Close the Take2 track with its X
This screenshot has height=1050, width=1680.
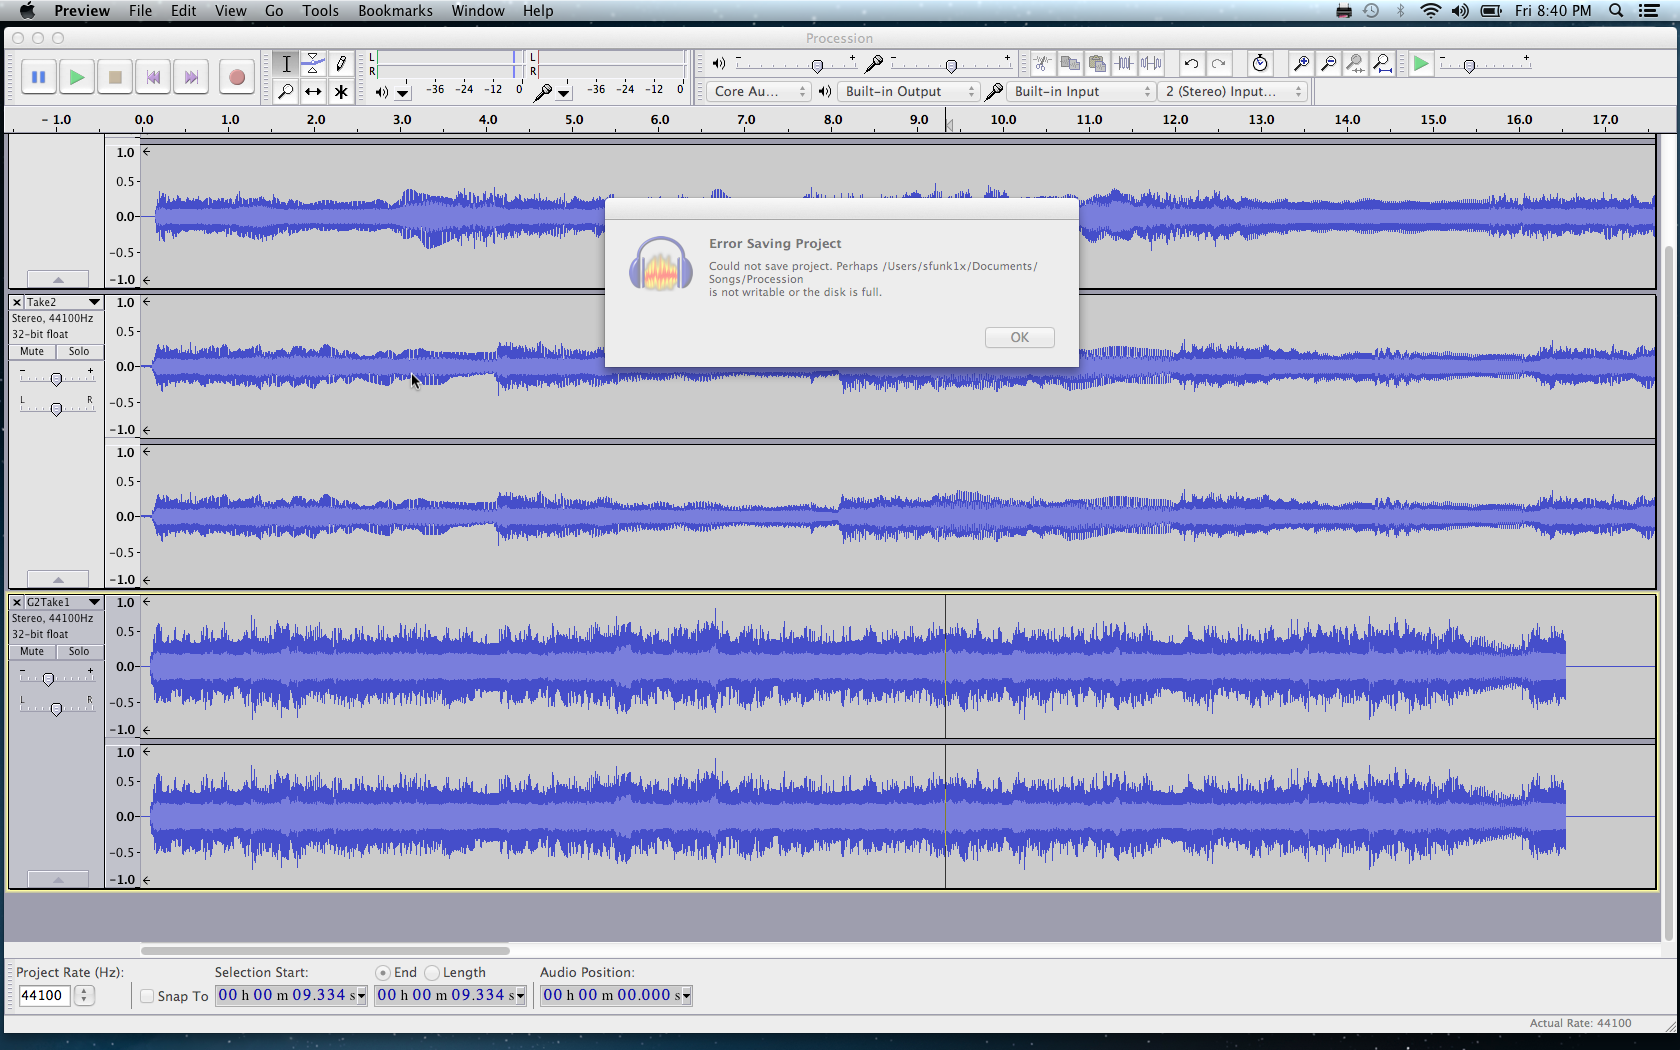tap(17, 302)
